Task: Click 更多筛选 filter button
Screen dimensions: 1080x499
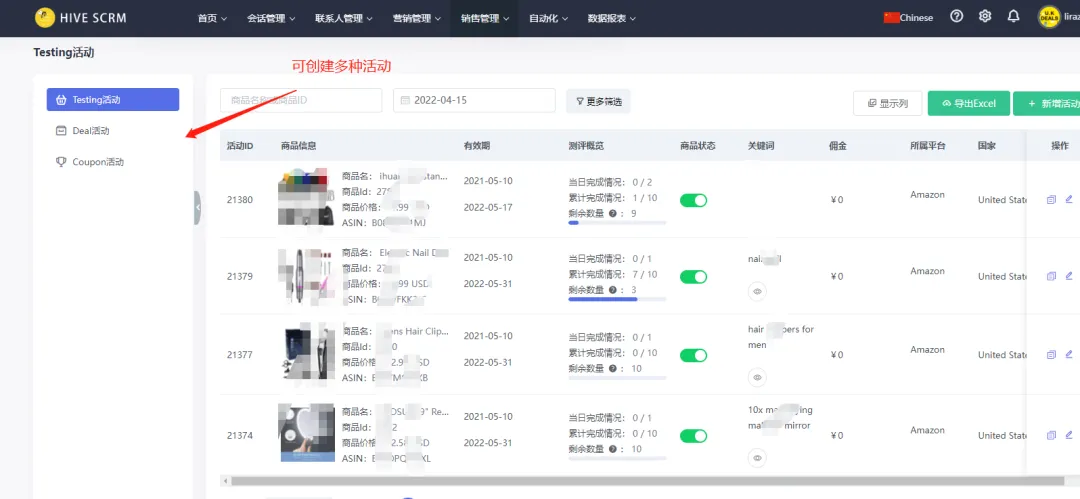Action: pos(598,101)
